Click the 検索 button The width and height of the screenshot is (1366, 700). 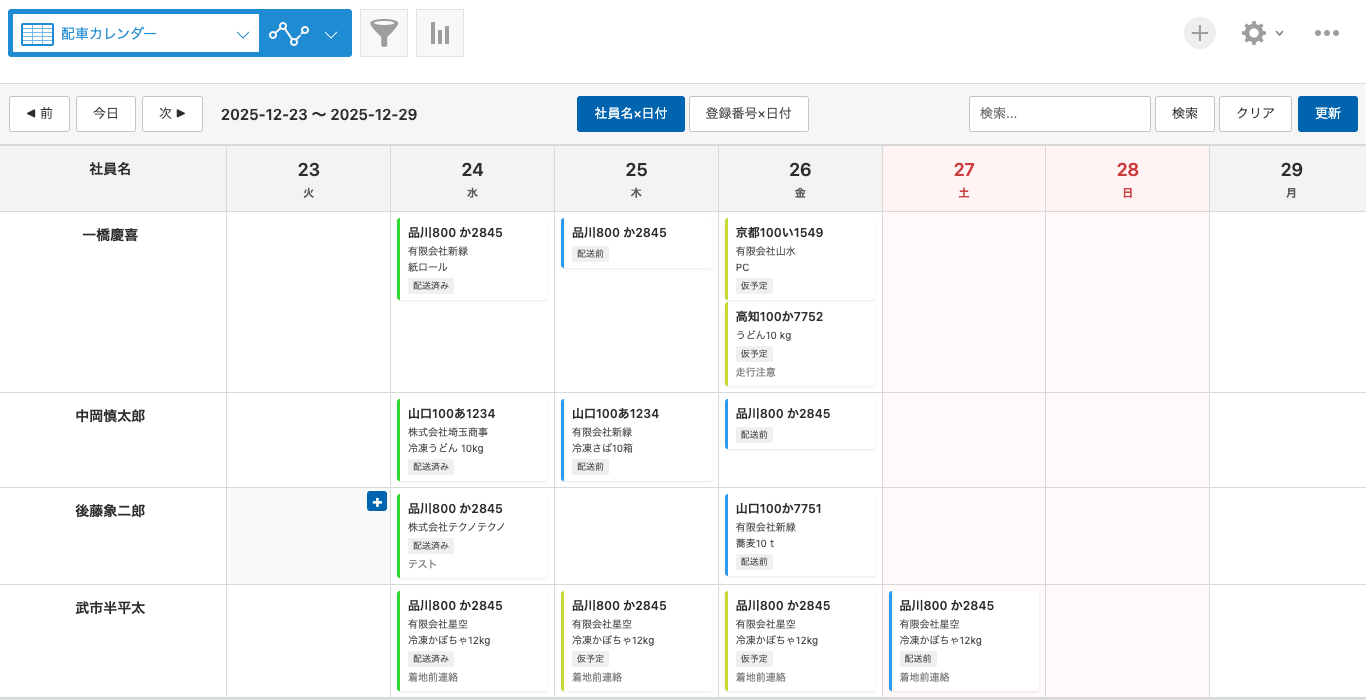point(1185,114)
